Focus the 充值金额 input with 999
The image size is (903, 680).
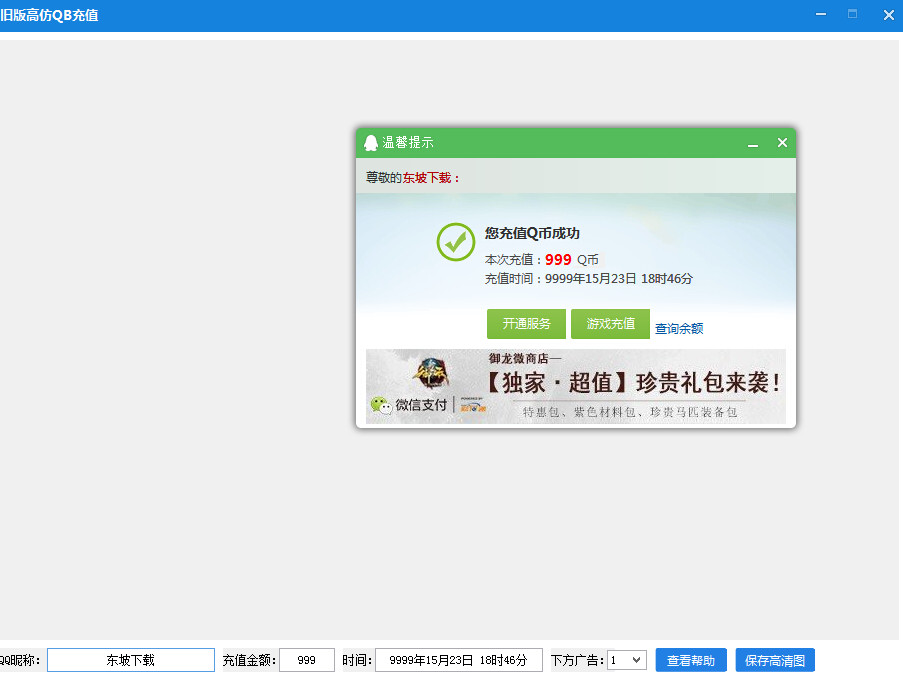[x=307, y=660]
